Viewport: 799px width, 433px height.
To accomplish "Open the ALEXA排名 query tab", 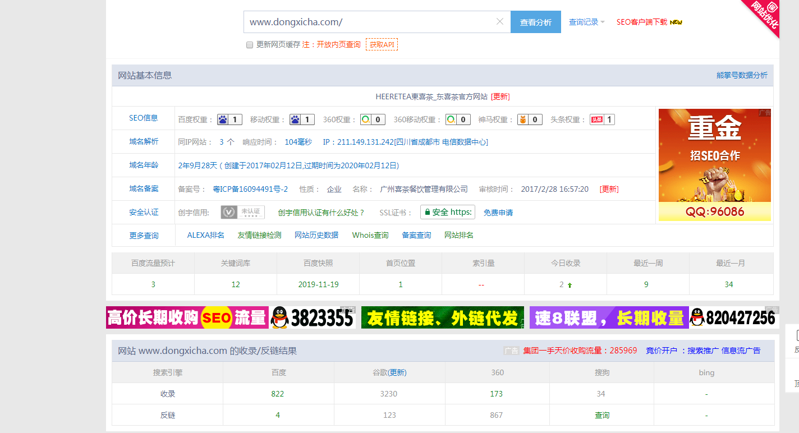I will pos(205,236).
